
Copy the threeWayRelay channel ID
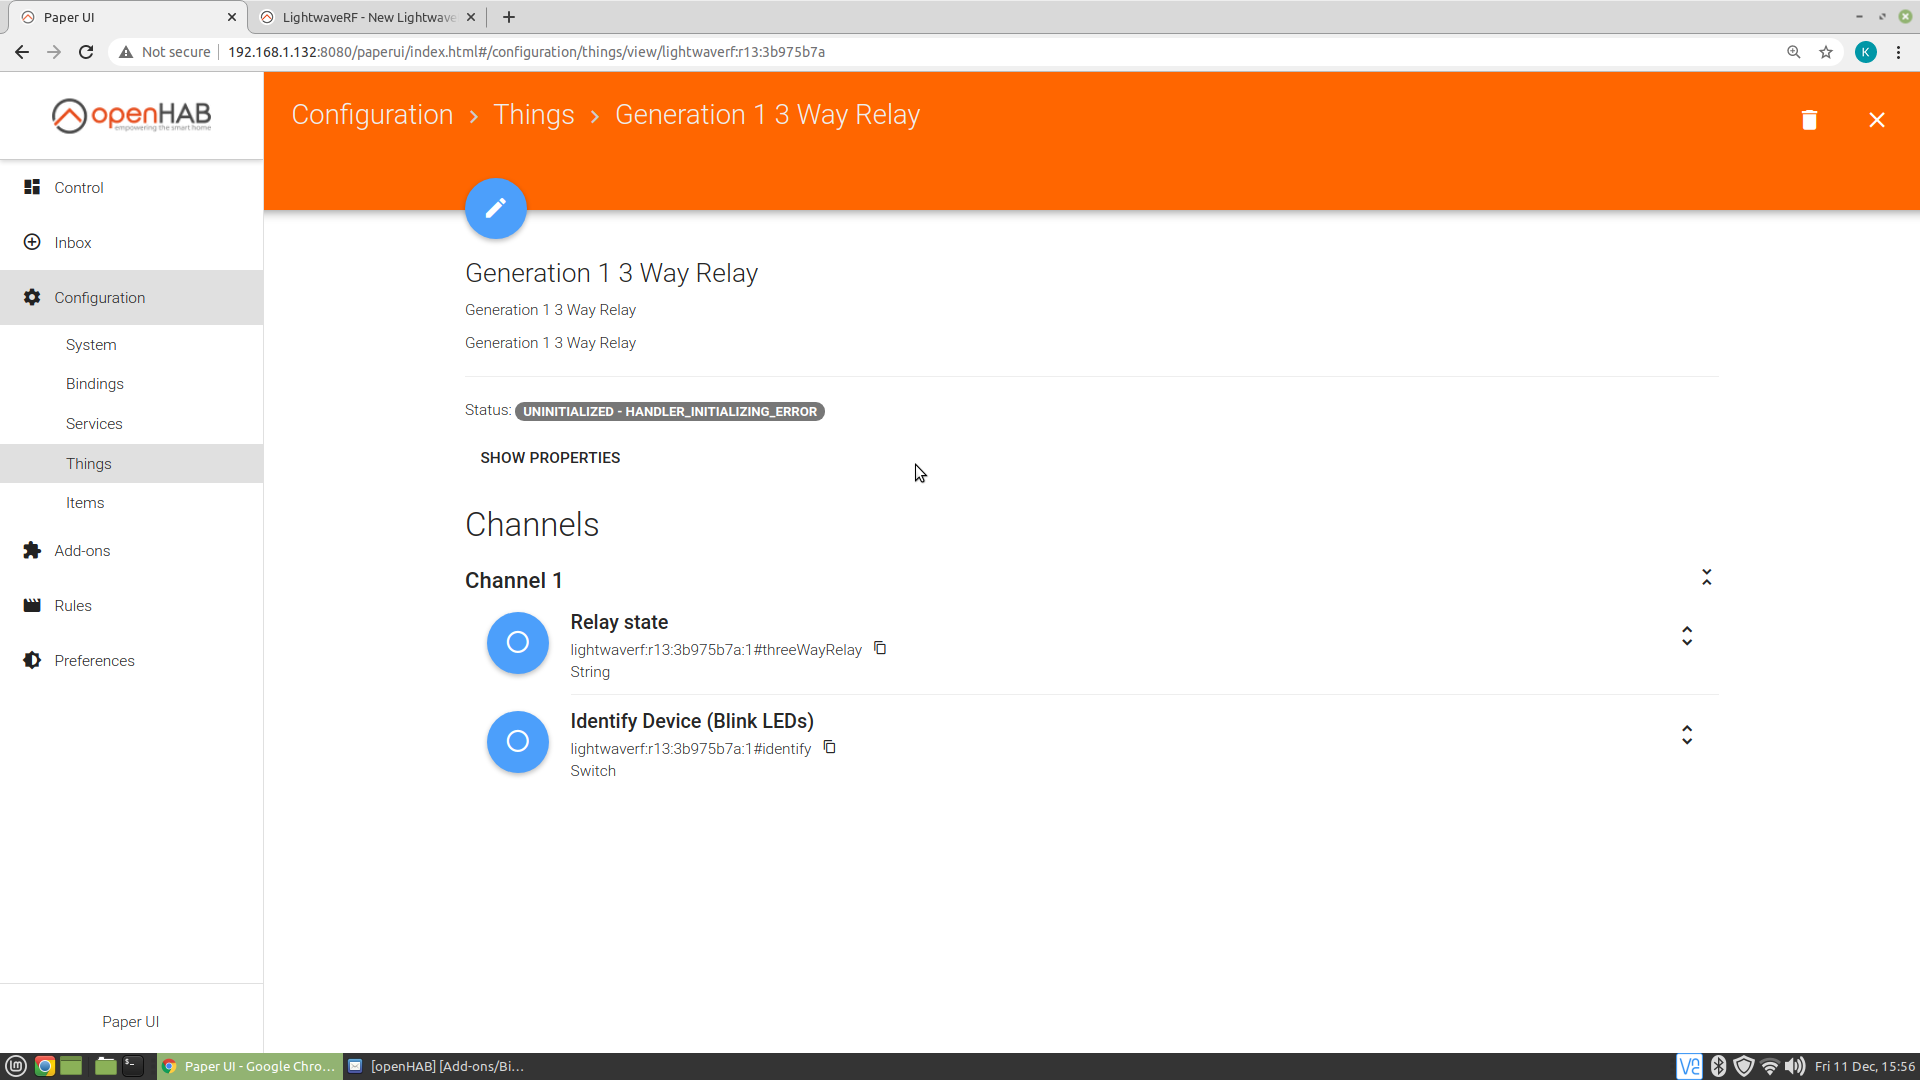pyautogui.click(x=880, y=648)
